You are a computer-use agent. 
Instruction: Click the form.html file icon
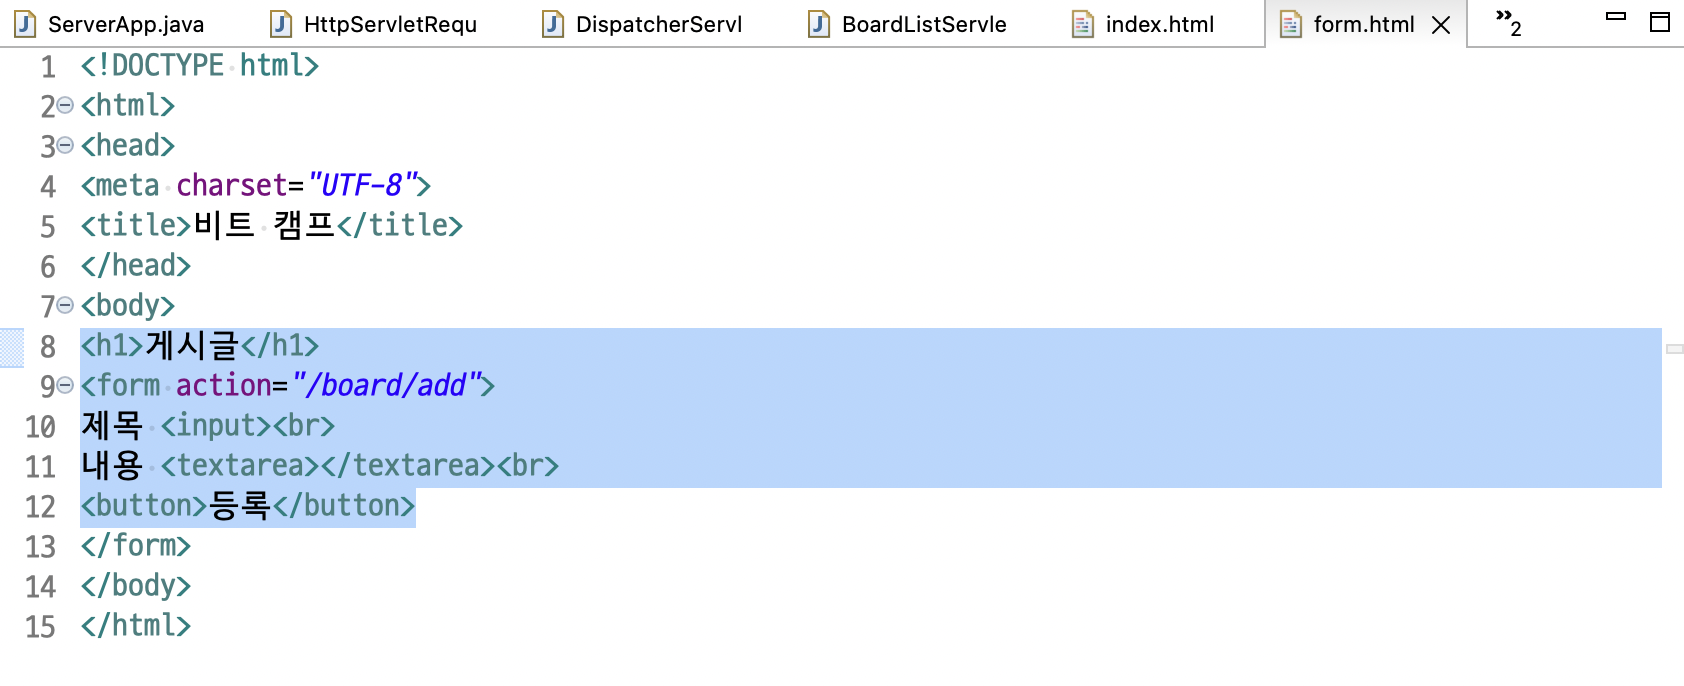(x=1291, y=24)
